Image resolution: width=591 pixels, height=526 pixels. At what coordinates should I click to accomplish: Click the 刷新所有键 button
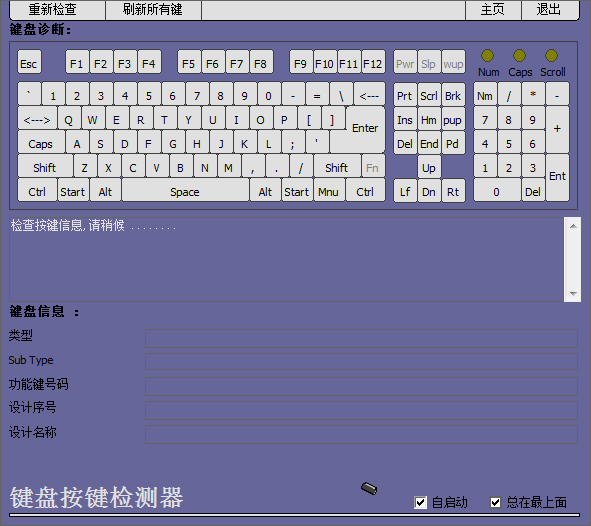click(x=153, y=9)
